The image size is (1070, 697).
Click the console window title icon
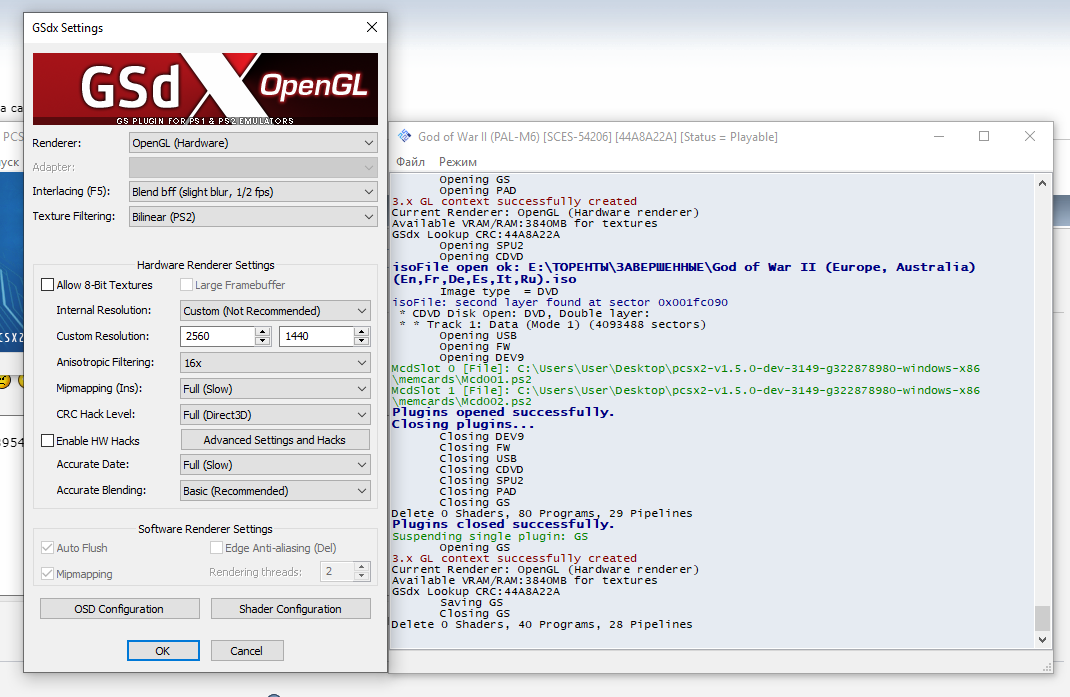[404, 137]
